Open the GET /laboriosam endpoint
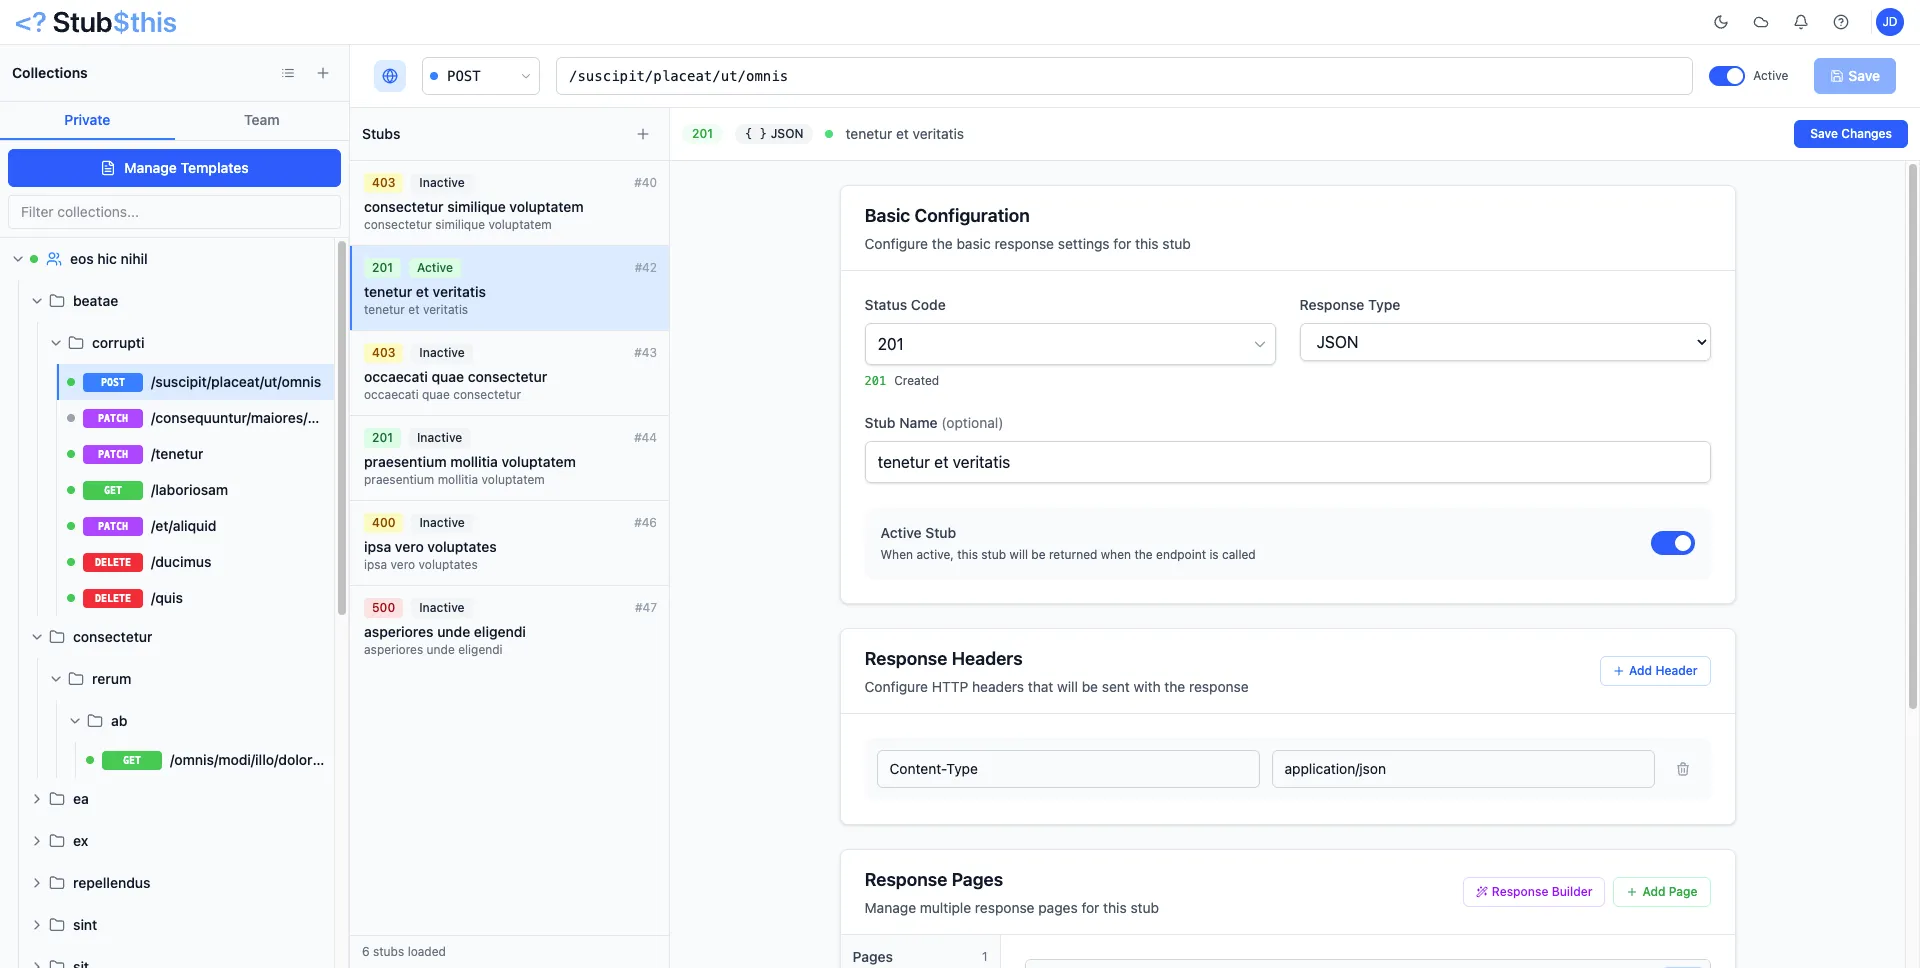 [196, 490]
